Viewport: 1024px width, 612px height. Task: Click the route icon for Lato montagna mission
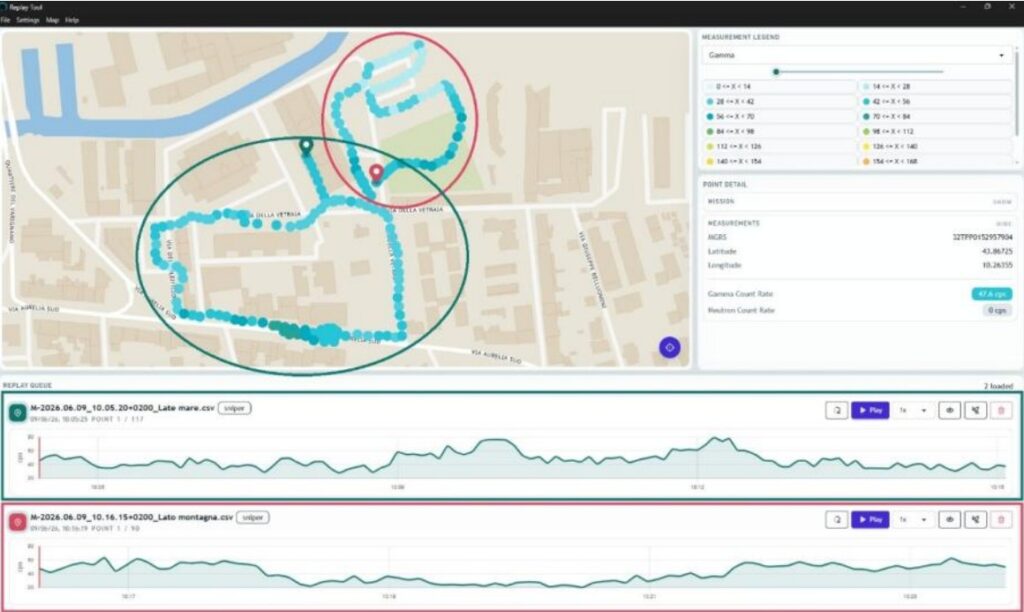point(975,519)
